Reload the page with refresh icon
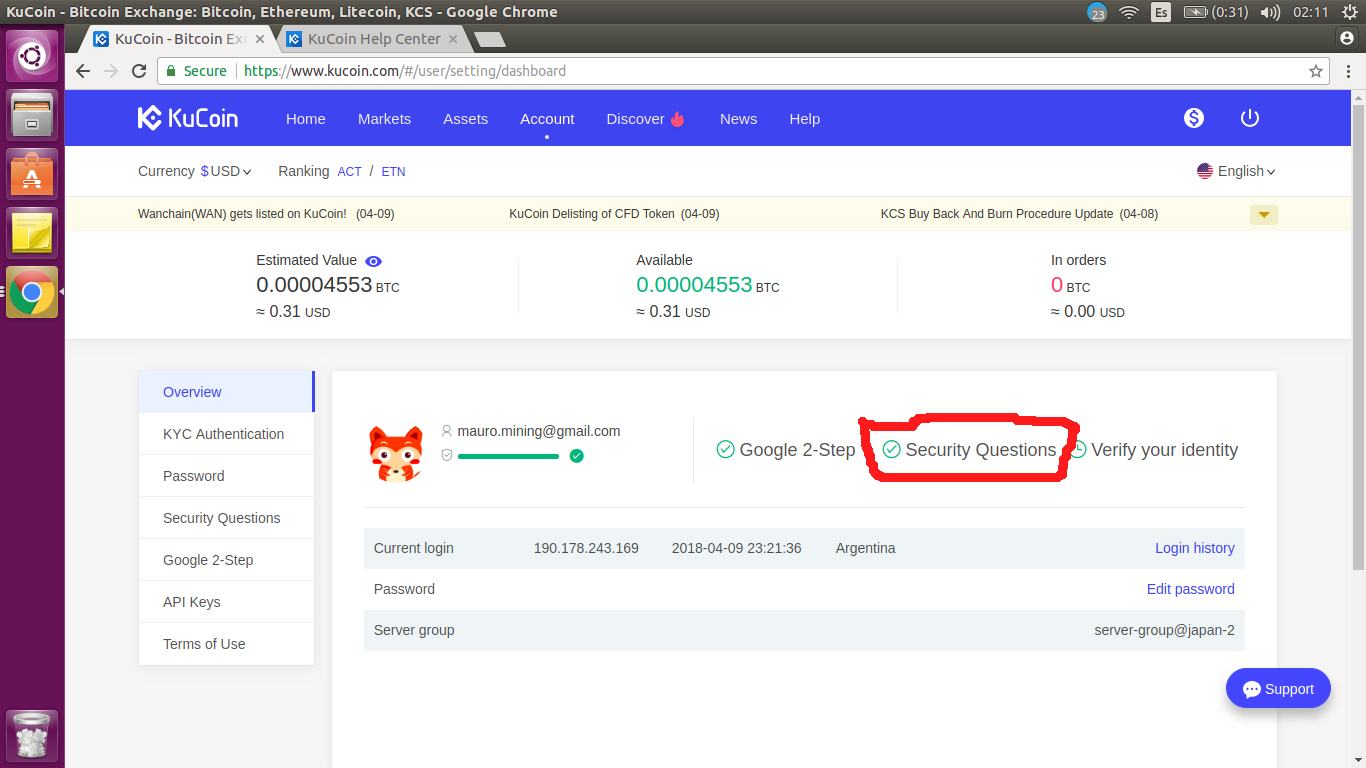The image size is (1366, 768). click(x=139, y=71)
